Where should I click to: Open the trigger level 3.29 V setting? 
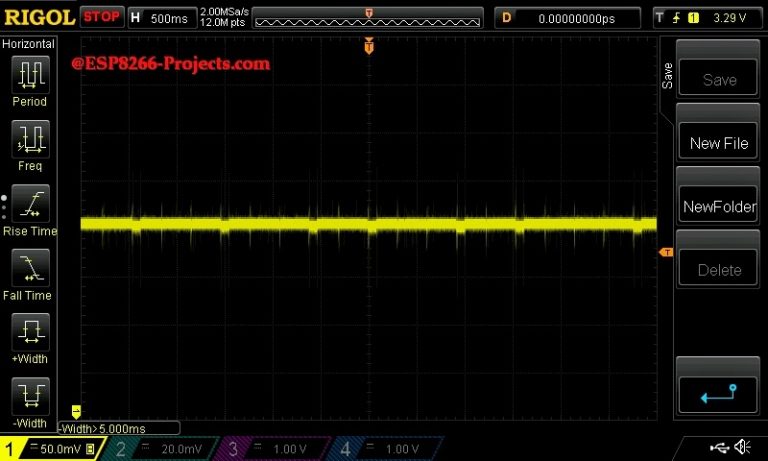(705, 18)
